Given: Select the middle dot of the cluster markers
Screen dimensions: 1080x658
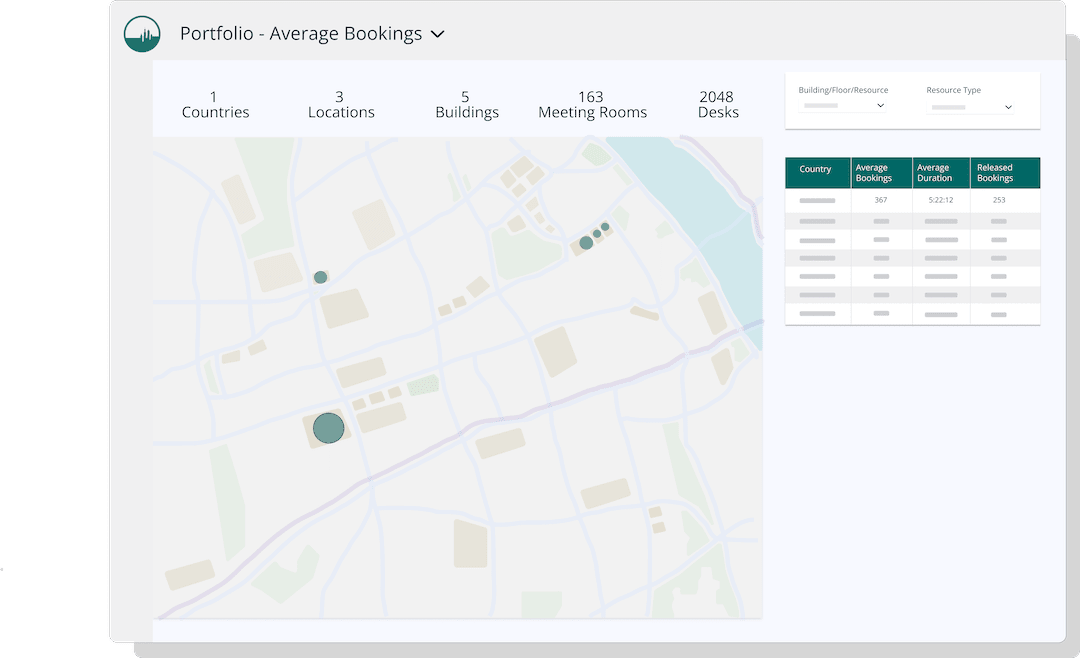Looking at the screenshot, I should click(597, 234).
